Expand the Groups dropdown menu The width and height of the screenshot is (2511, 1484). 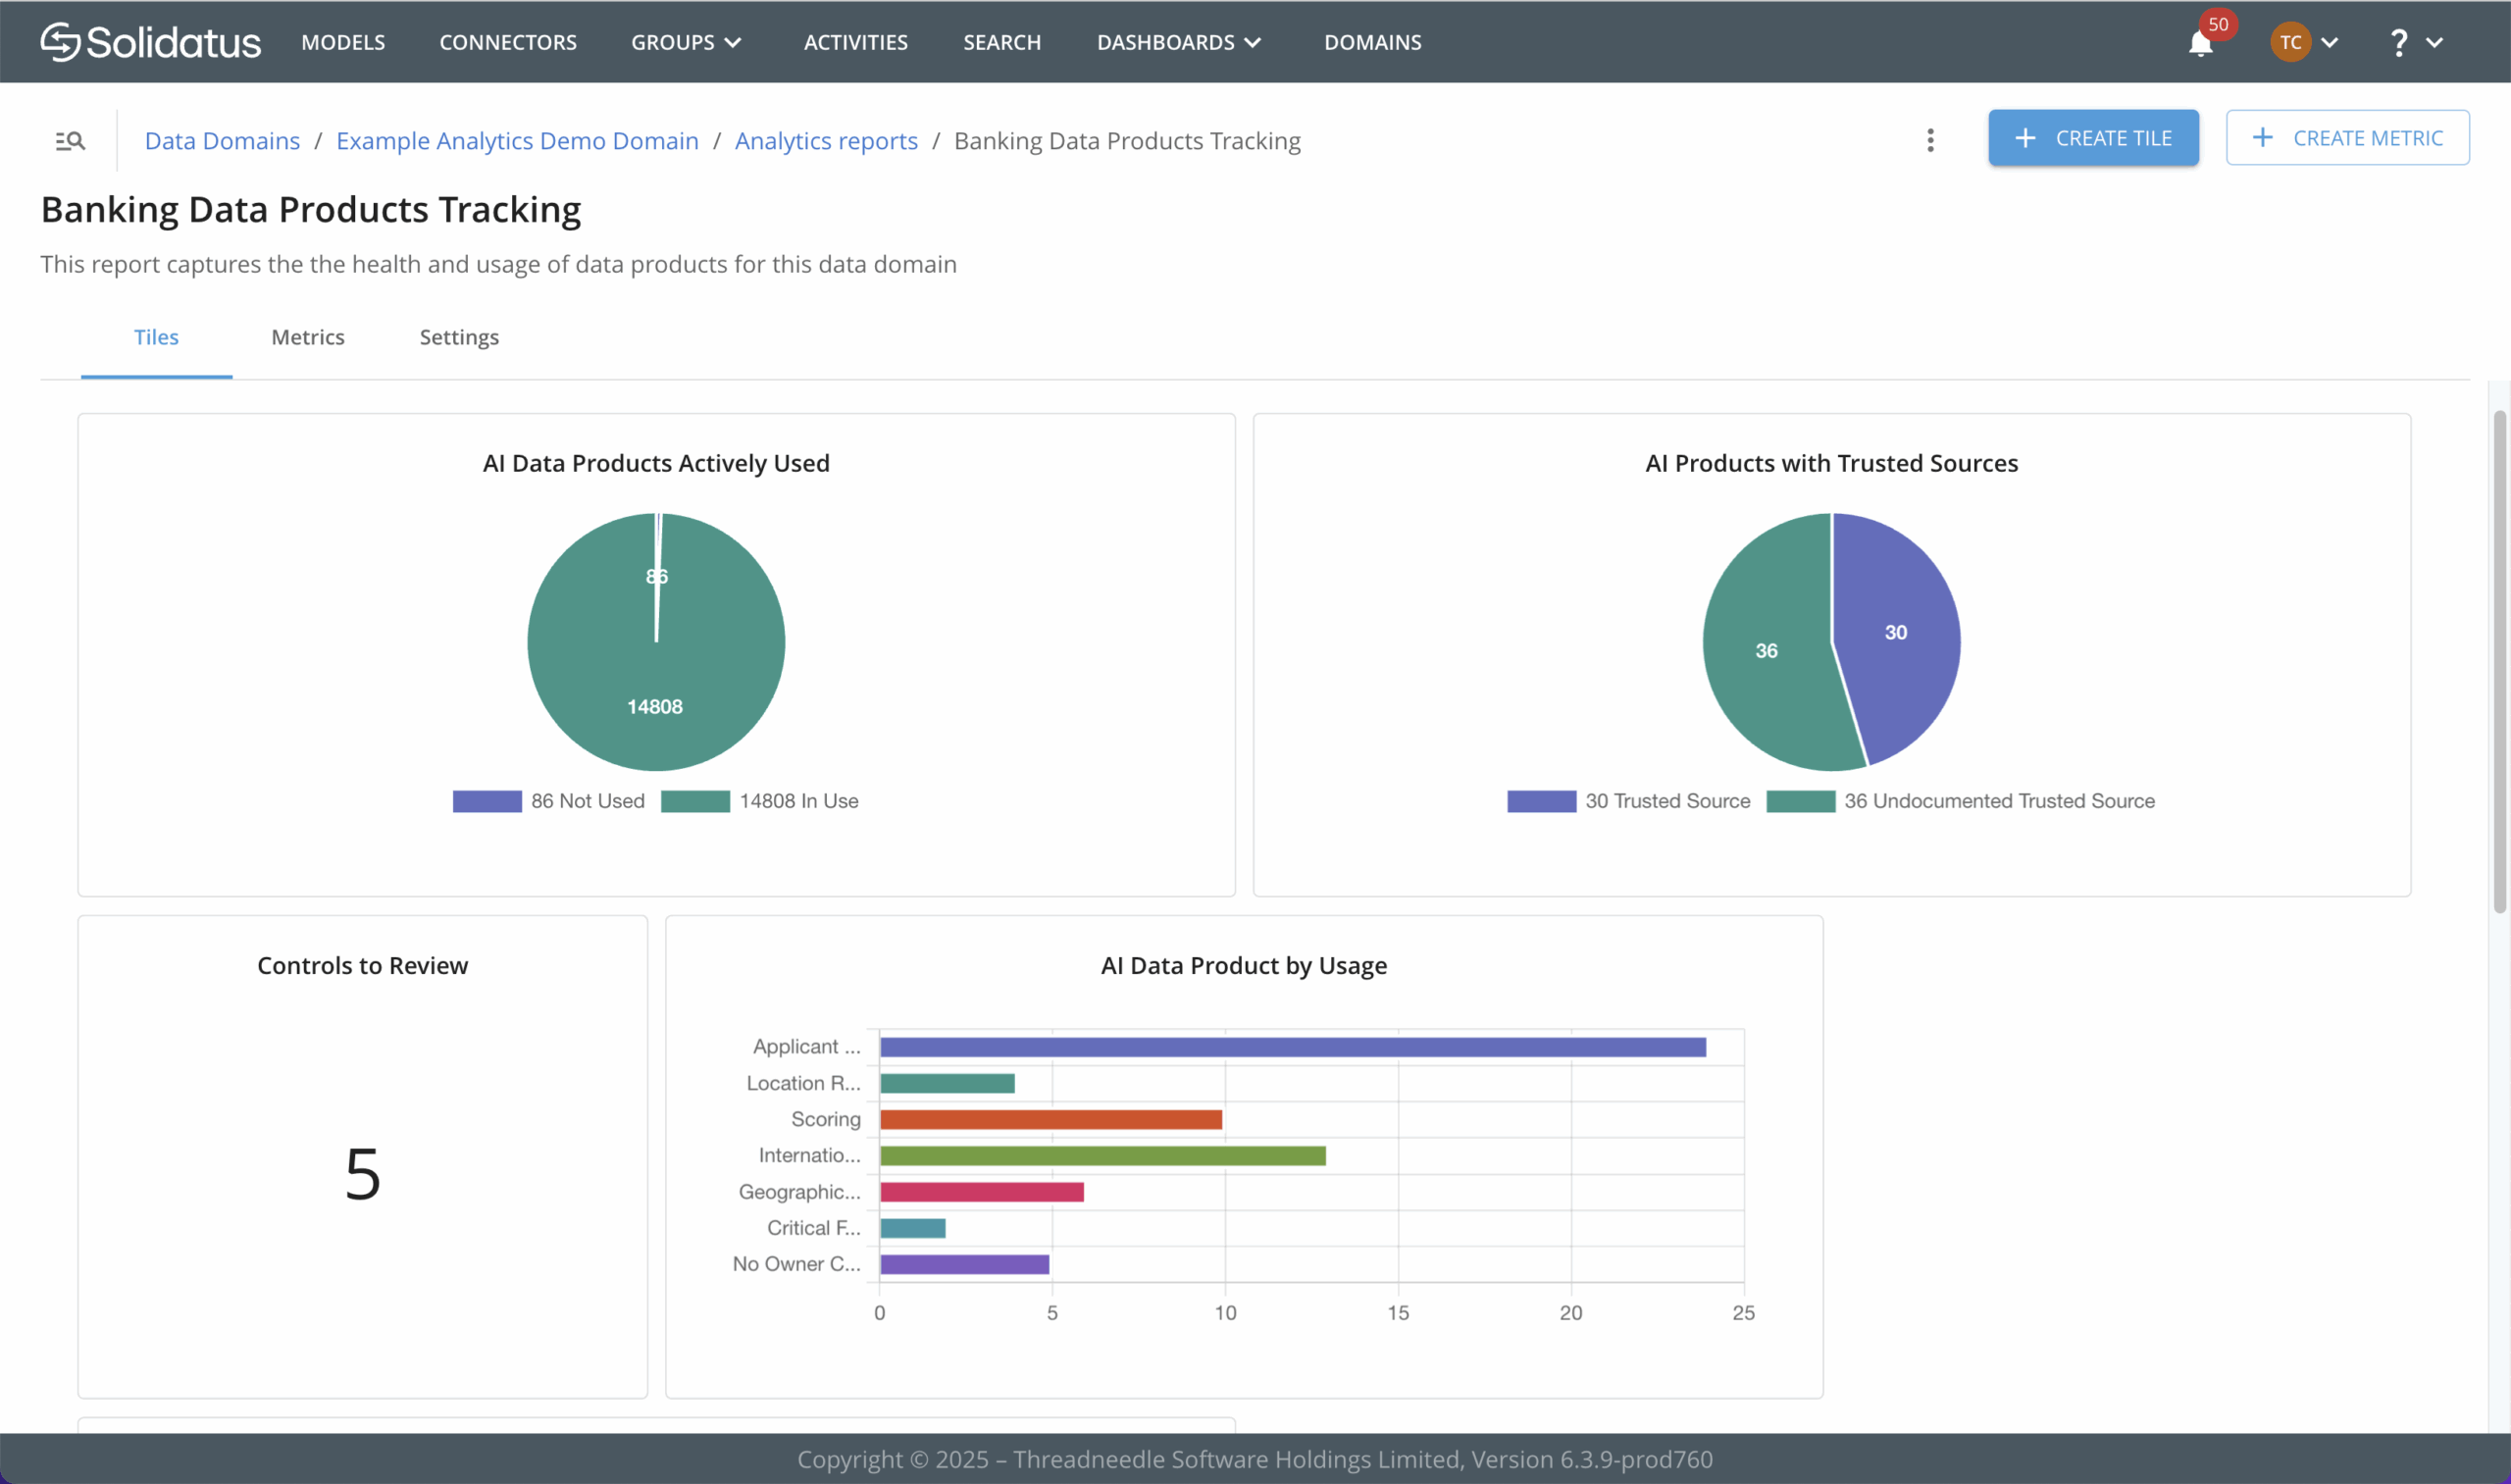686,42
